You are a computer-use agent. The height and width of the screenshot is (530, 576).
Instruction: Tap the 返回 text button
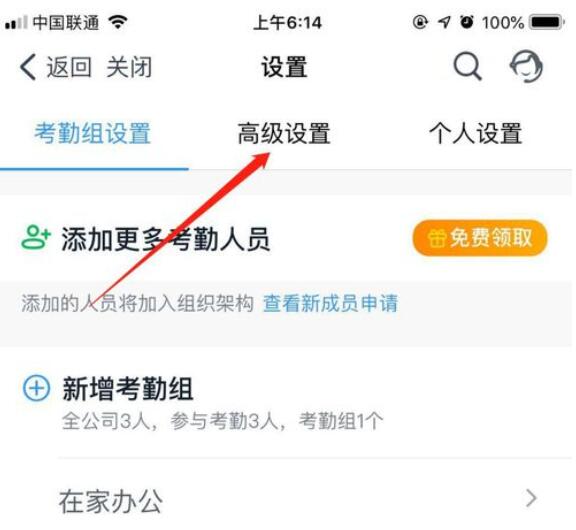pos(69,67)
